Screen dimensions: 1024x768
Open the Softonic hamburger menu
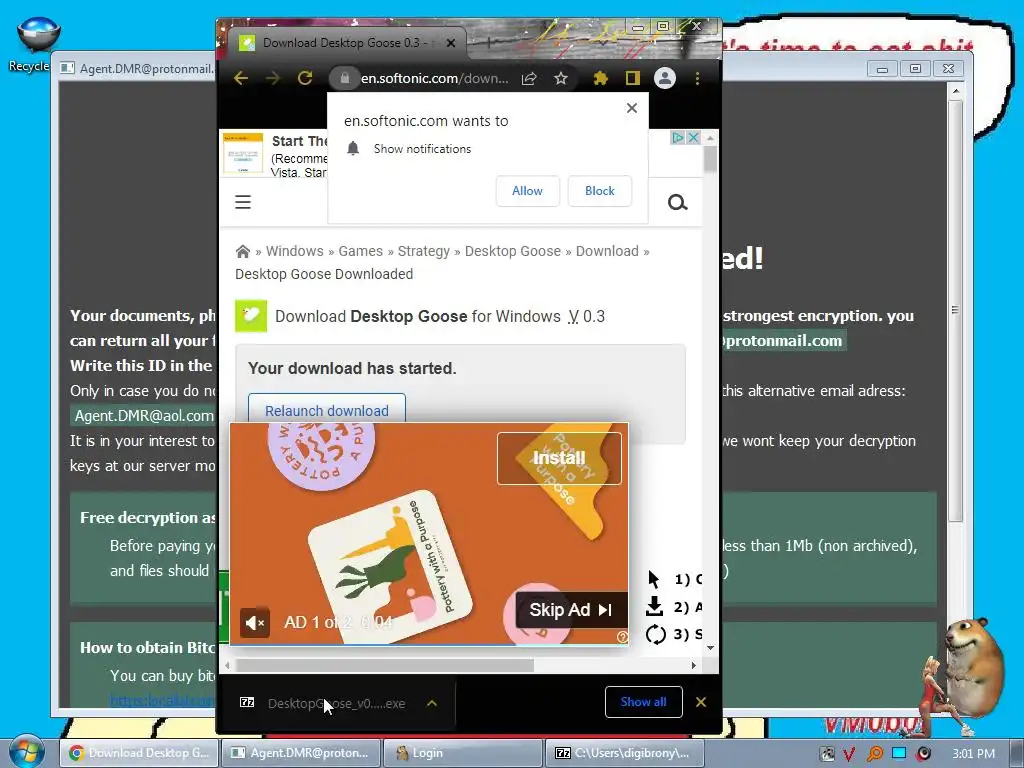[x=243, y=202]
